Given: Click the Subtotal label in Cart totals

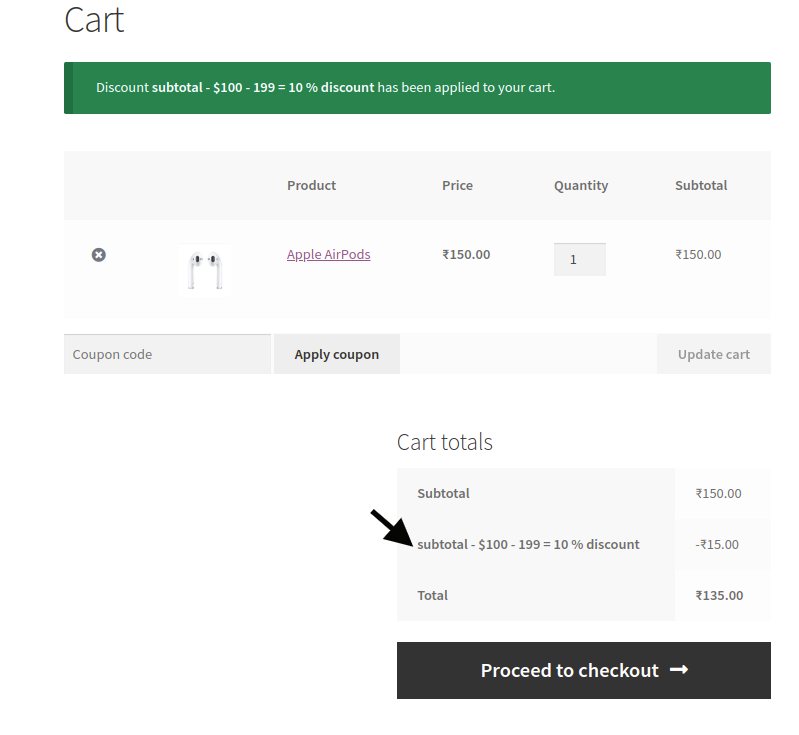Looking at the screenshot, I should pyautogui.click(x=443, y=493).
